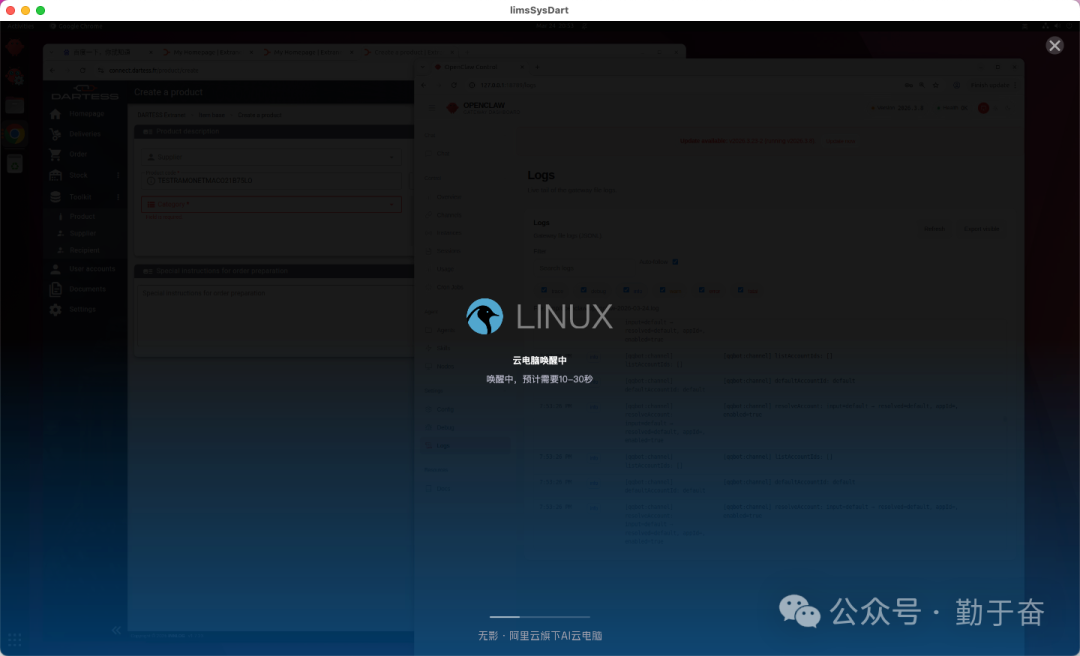Collapse the Dartess sidebar with double chevron

pos(116,630)
